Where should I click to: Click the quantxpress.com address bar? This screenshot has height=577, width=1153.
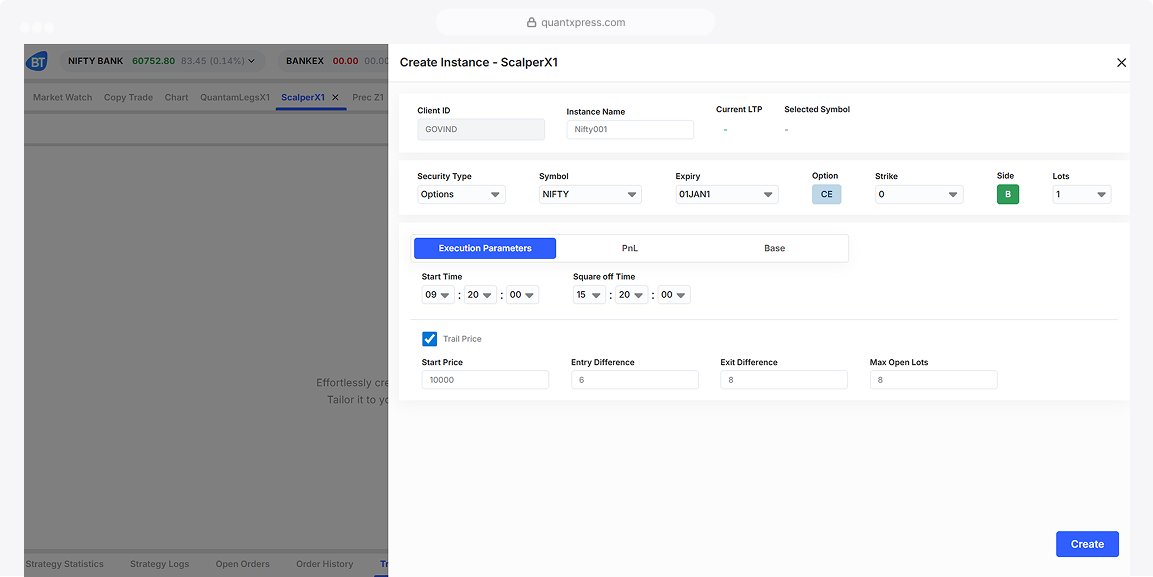click(576, 22)
